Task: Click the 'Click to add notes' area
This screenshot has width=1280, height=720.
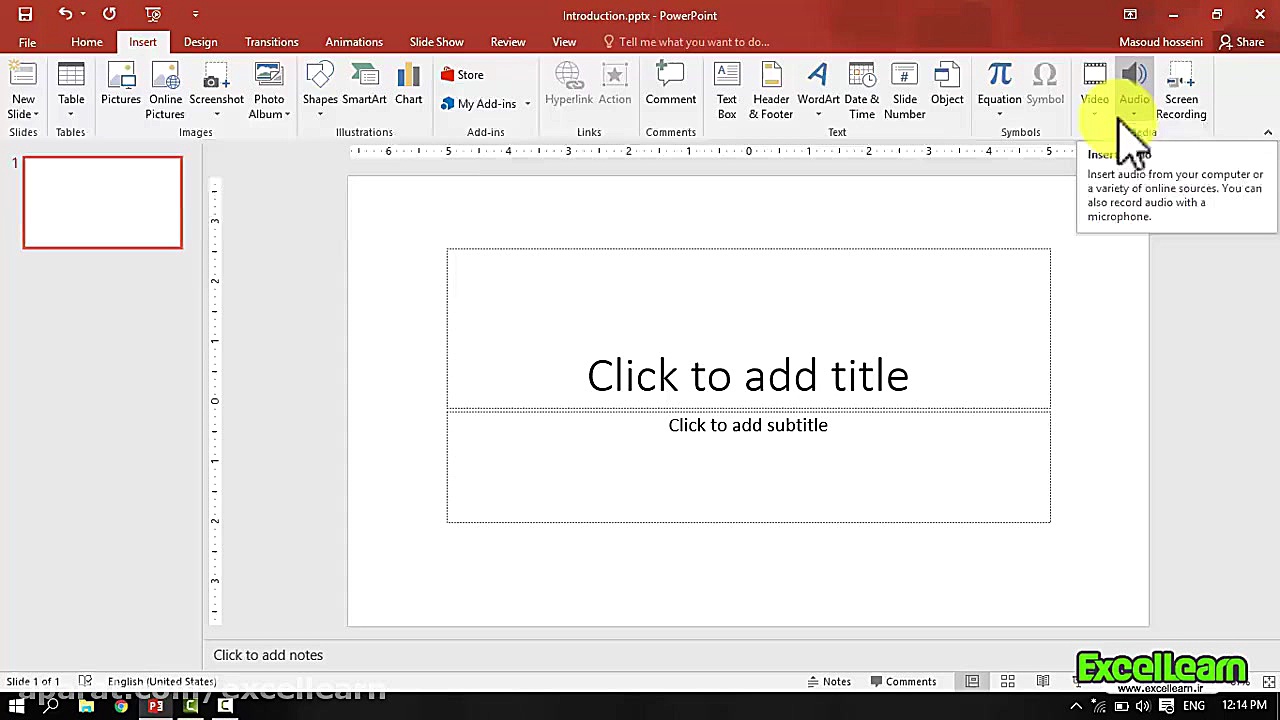Action: tap(268, 655)
